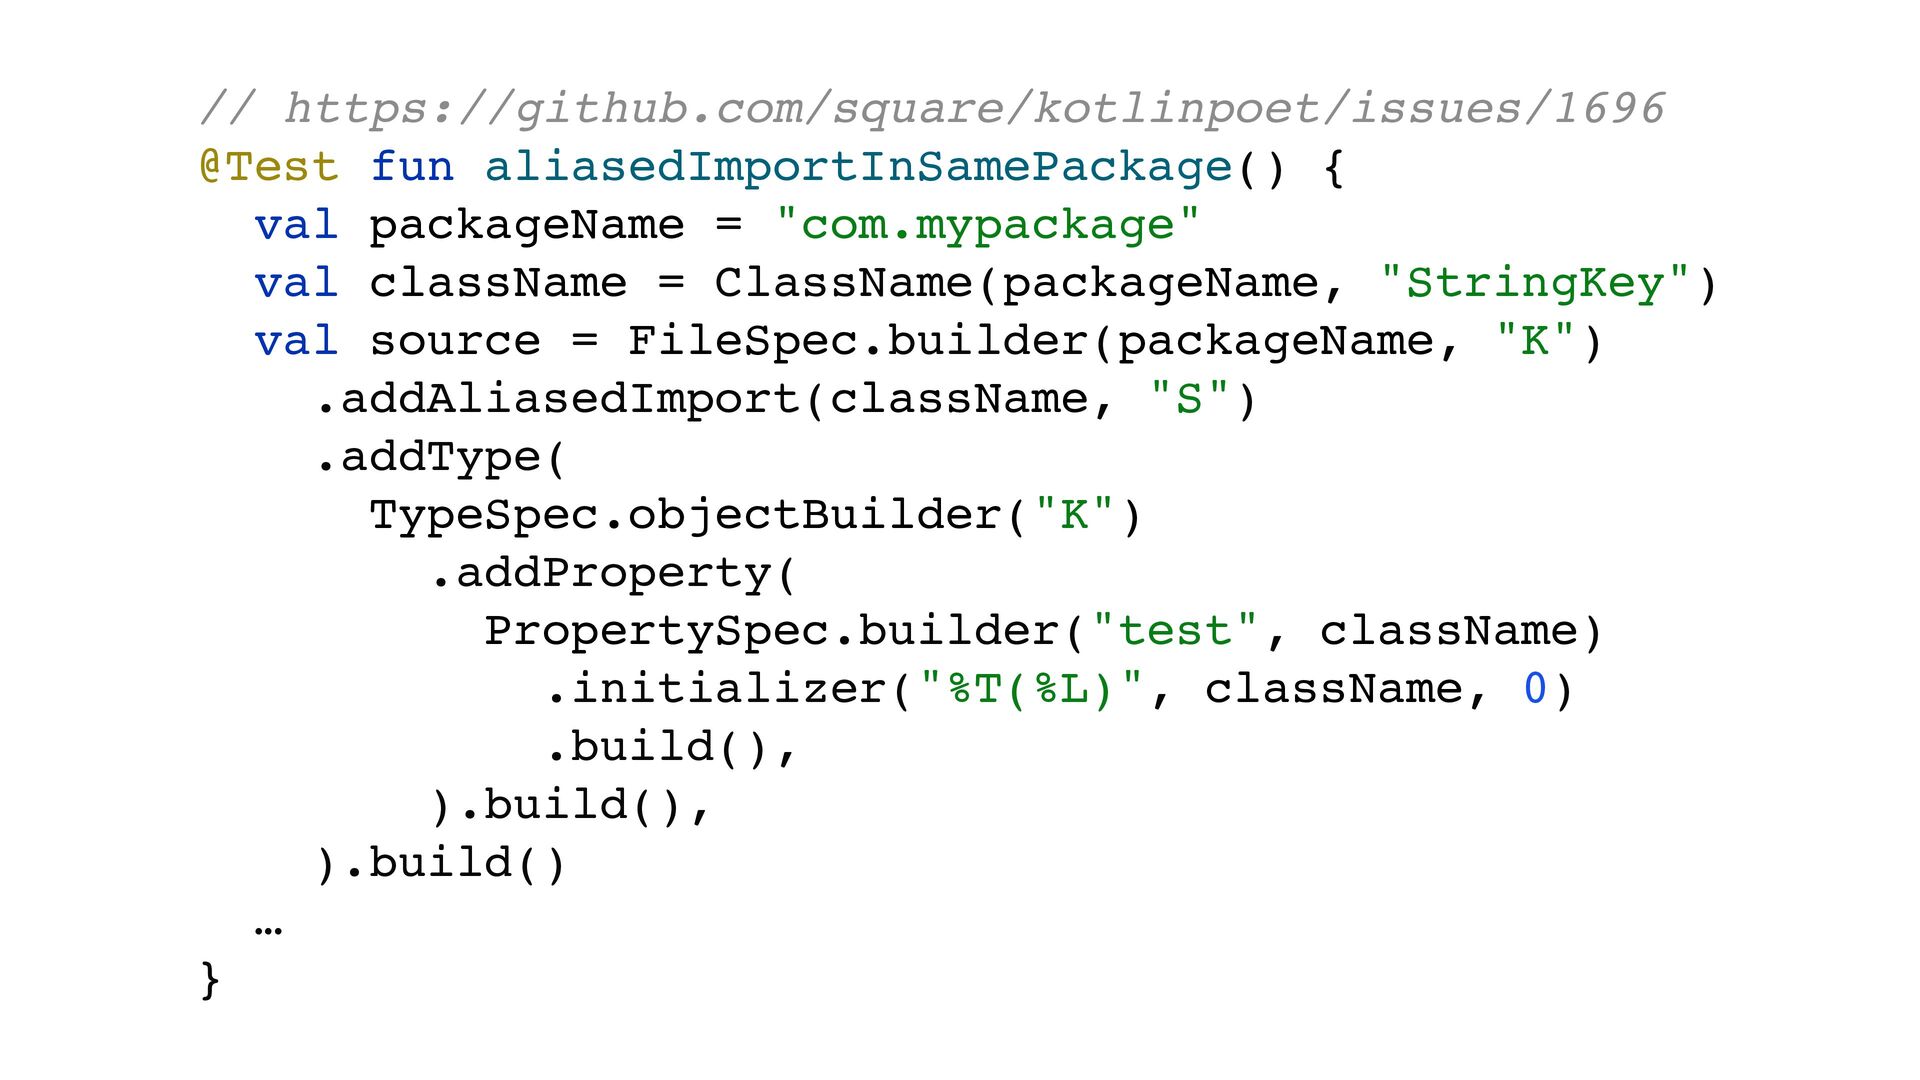Screen dimensions: 1920x1080
Task: Click the fun keyword
Action: (x=412, y=166)
